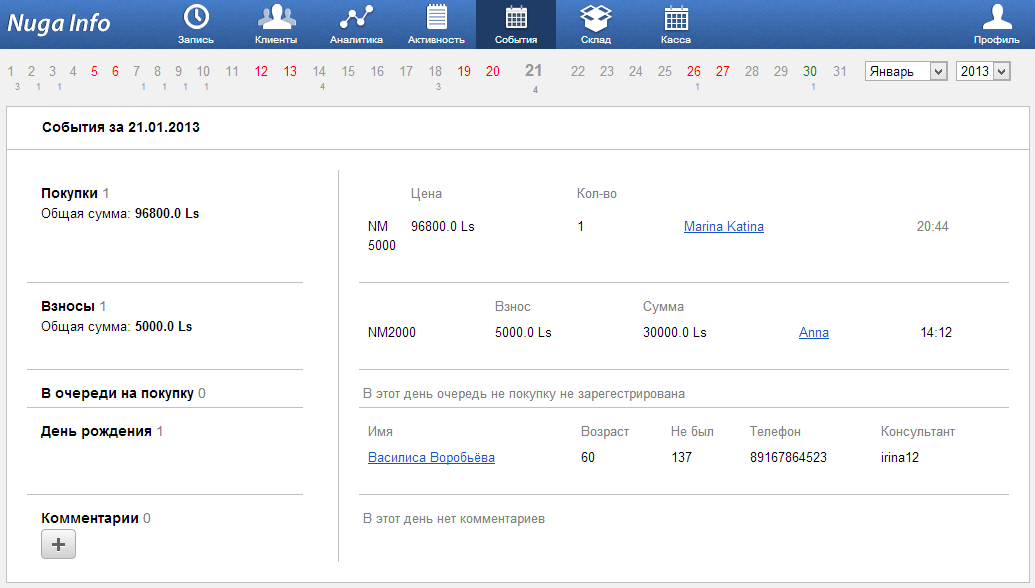Select day 14 in the date strip
The width and height of the screenshot is (1035, 588).
coord(319,71)
